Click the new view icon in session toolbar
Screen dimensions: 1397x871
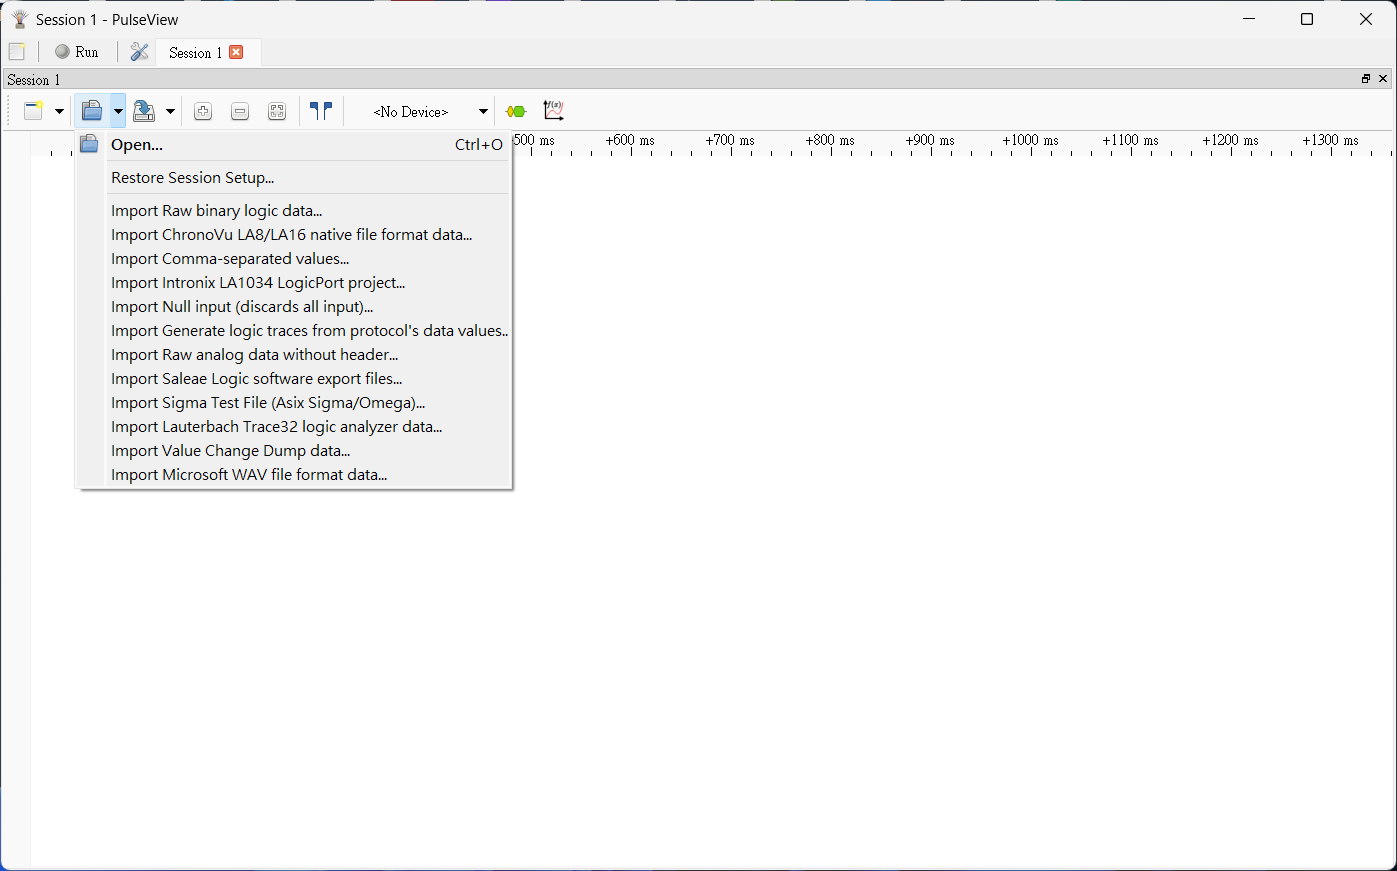tap(34, 111)
